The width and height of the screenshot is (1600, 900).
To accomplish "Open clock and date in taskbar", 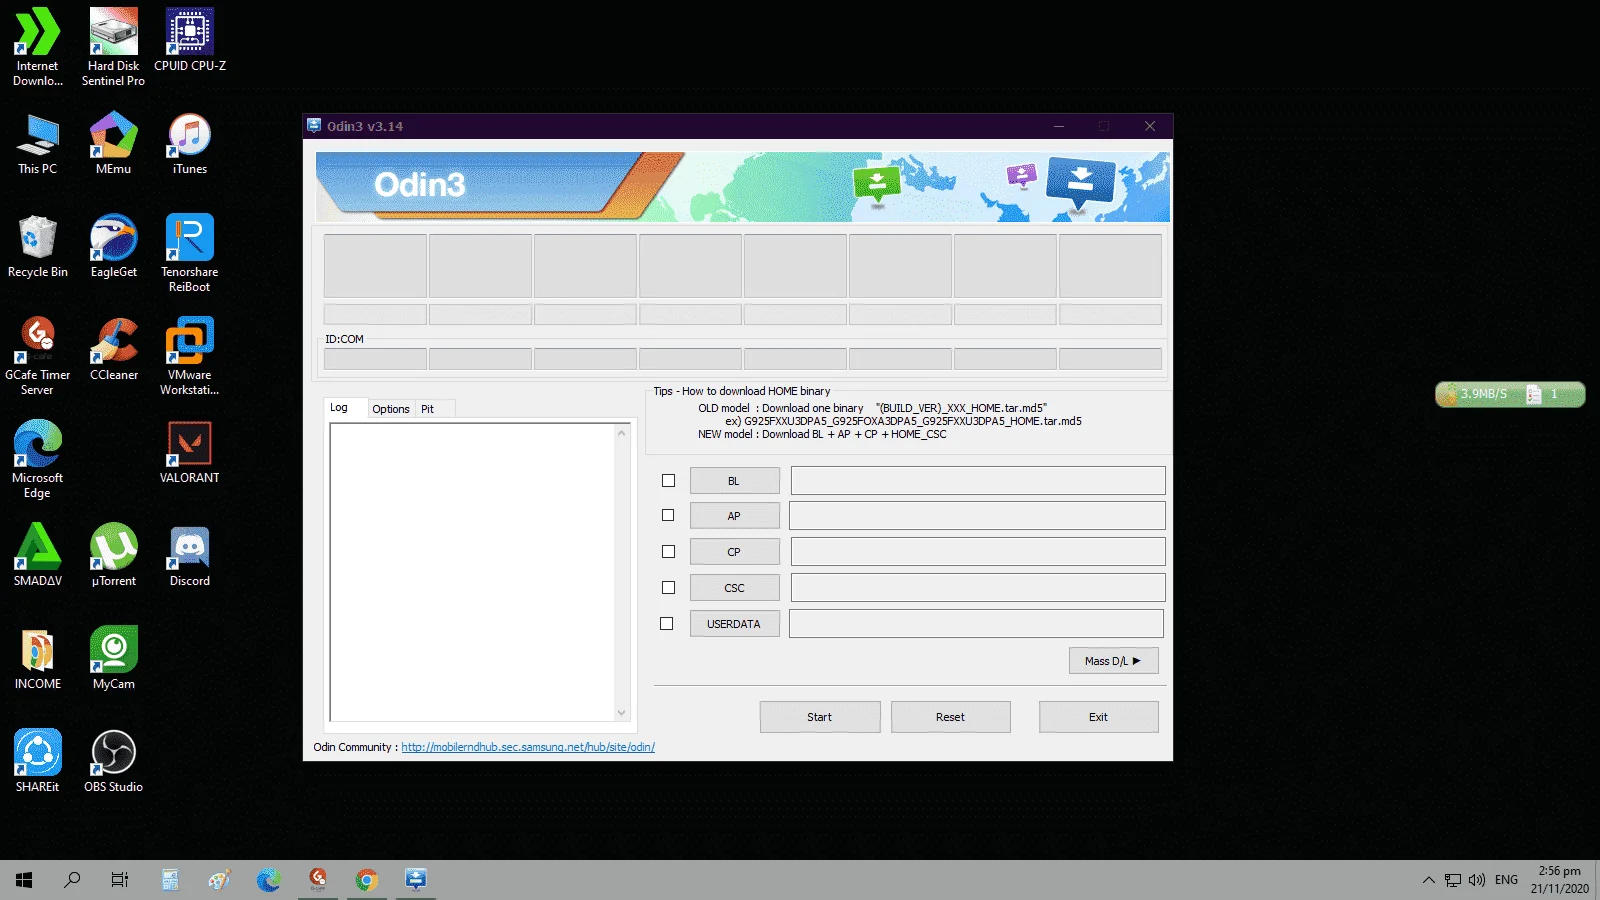I will (1559, 880).
